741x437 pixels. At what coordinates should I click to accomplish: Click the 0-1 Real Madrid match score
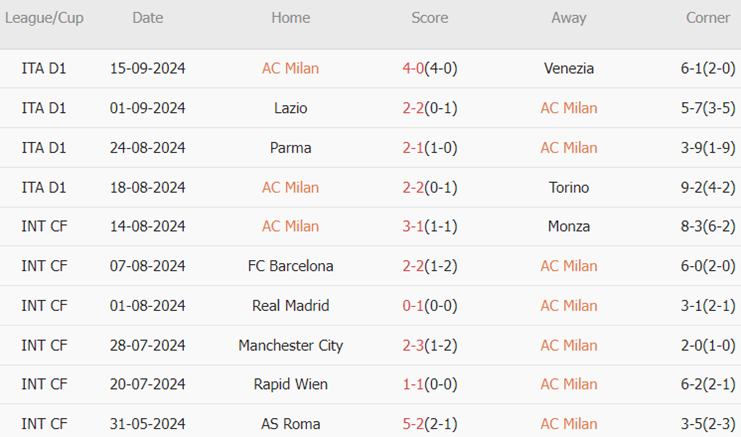click(x=412, y=306)
